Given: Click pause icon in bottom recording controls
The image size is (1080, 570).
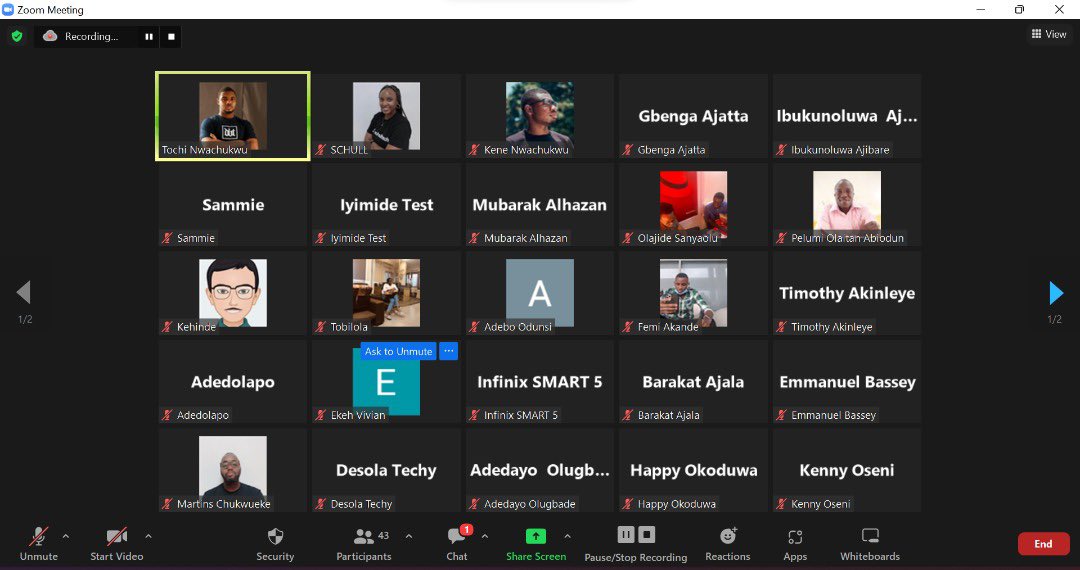Looking at the screenshot, I should [625, 534].
